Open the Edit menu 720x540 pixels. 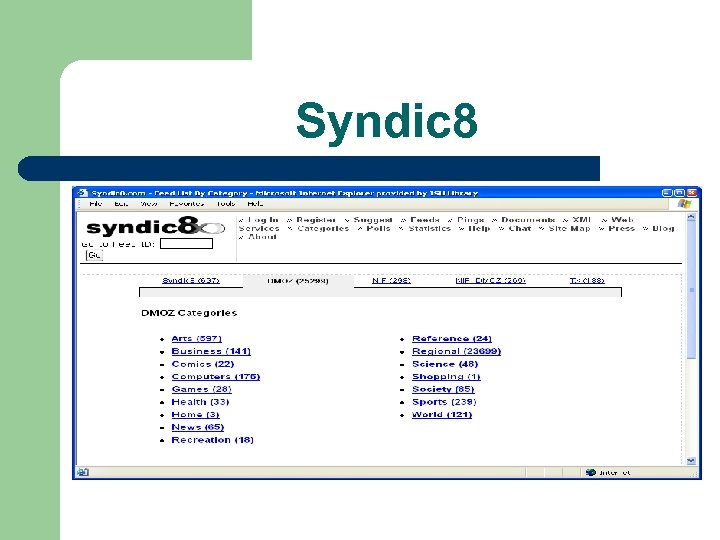[121, 203]
